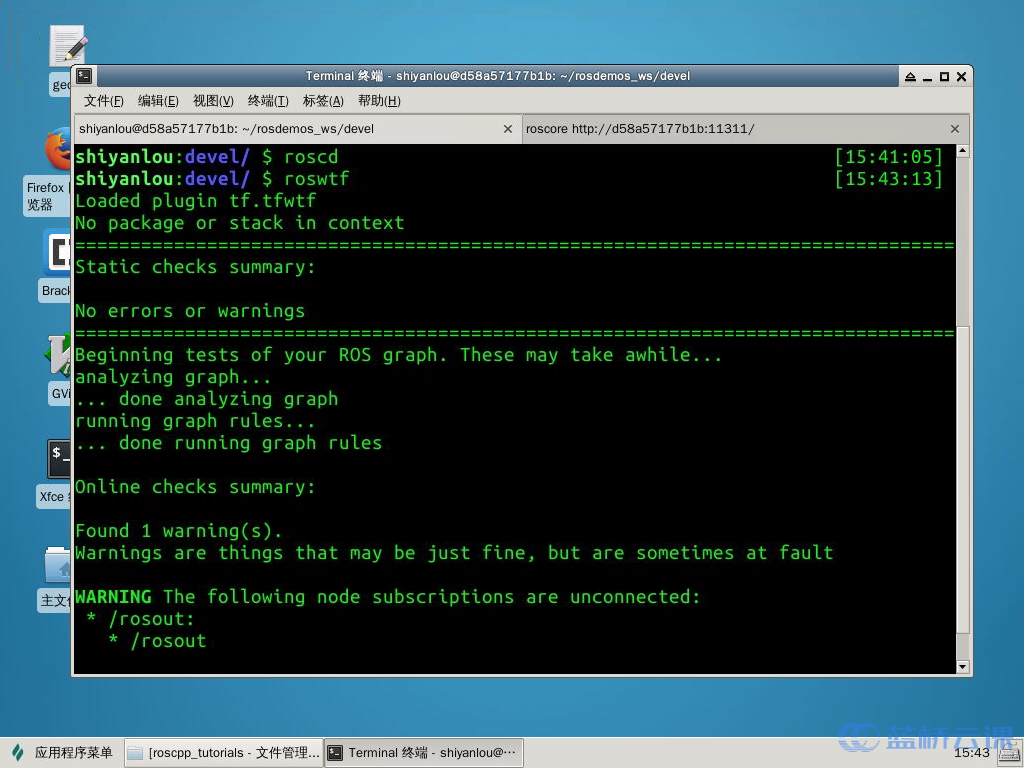1024x768 pixels.
Task: Click the terminal scrollbar up arrow
Action: pos(963,151)
